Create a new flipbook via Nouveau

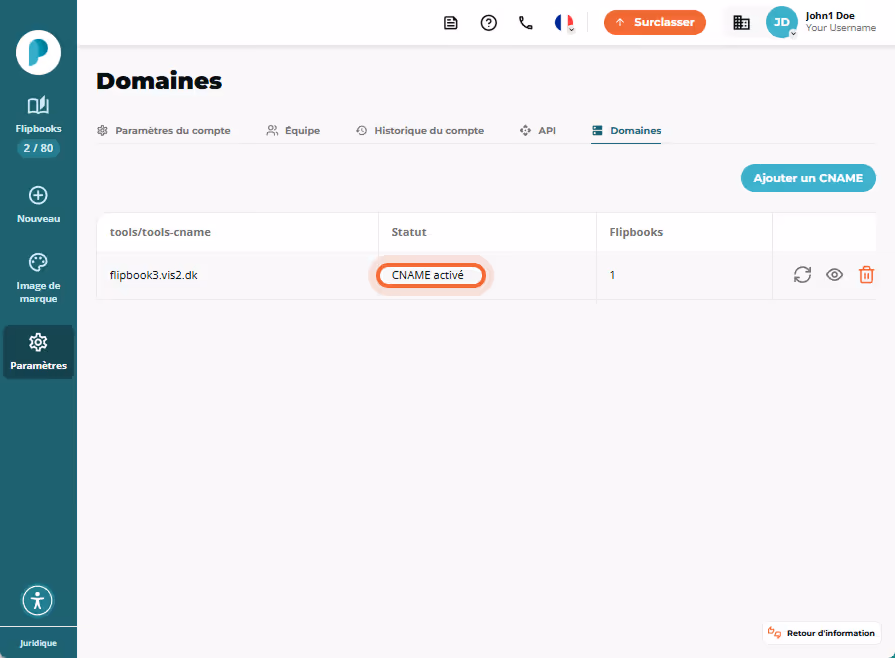[x=38, y=205]
